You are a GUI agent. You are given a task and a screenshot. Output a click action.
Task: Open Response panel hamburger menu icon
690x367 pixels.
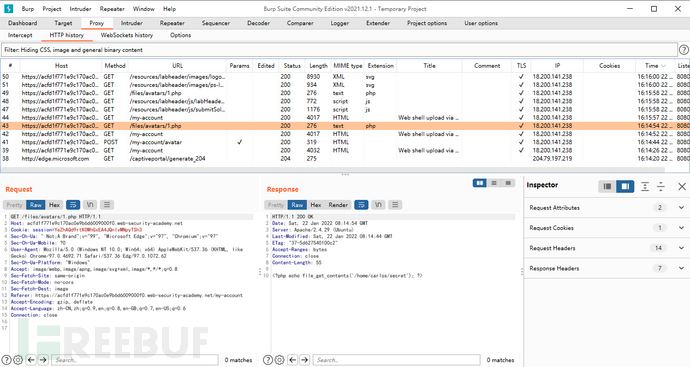click(395, 205)
